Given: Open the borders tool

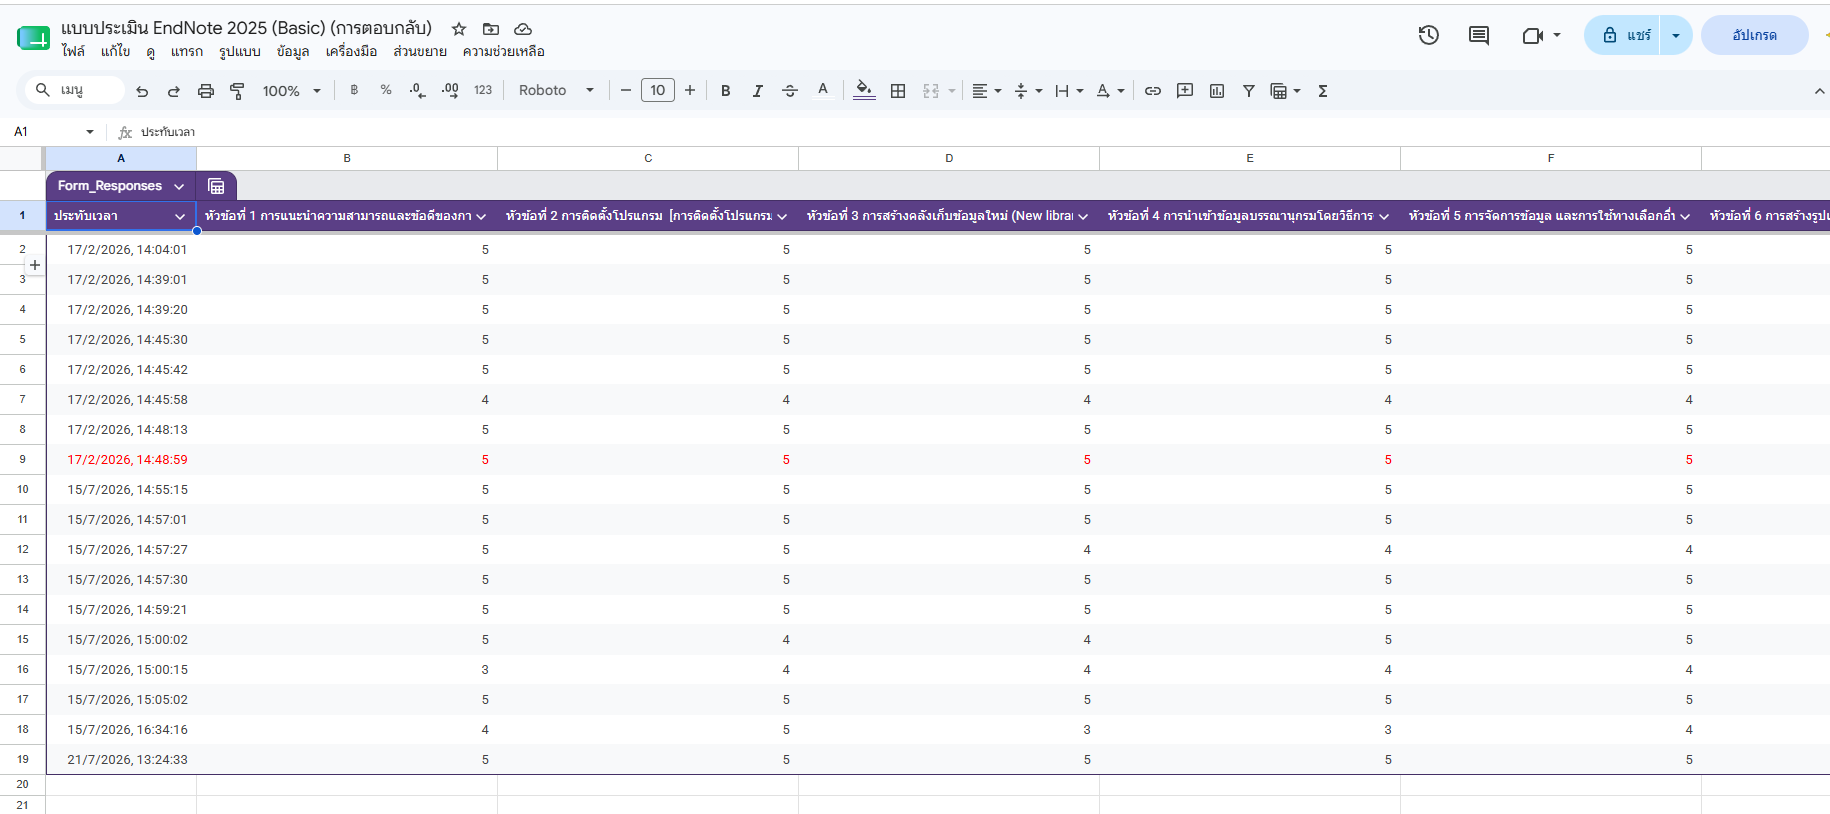Looking at the screenshot, I should pyautogui.click(x=898, y=91).
